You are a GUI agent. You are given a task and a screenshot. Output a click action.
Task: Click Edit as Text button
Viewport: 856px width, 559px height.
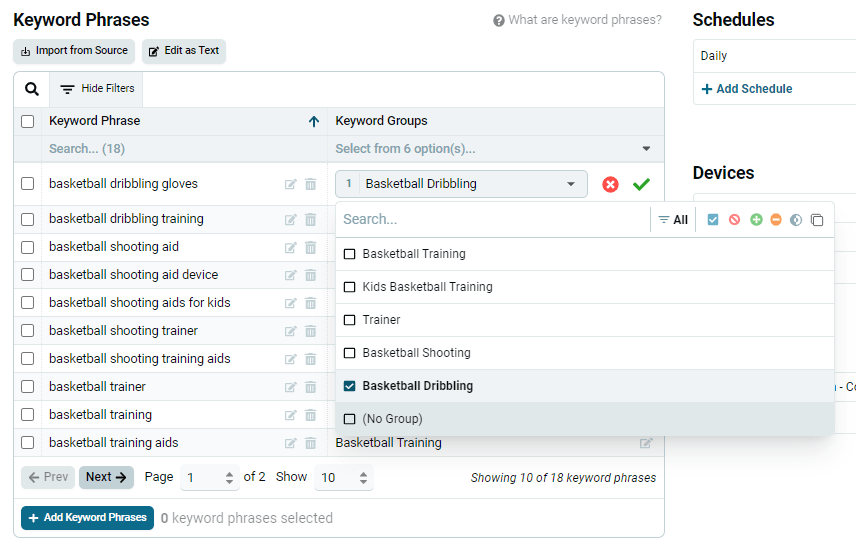click(x=184, y=51)
